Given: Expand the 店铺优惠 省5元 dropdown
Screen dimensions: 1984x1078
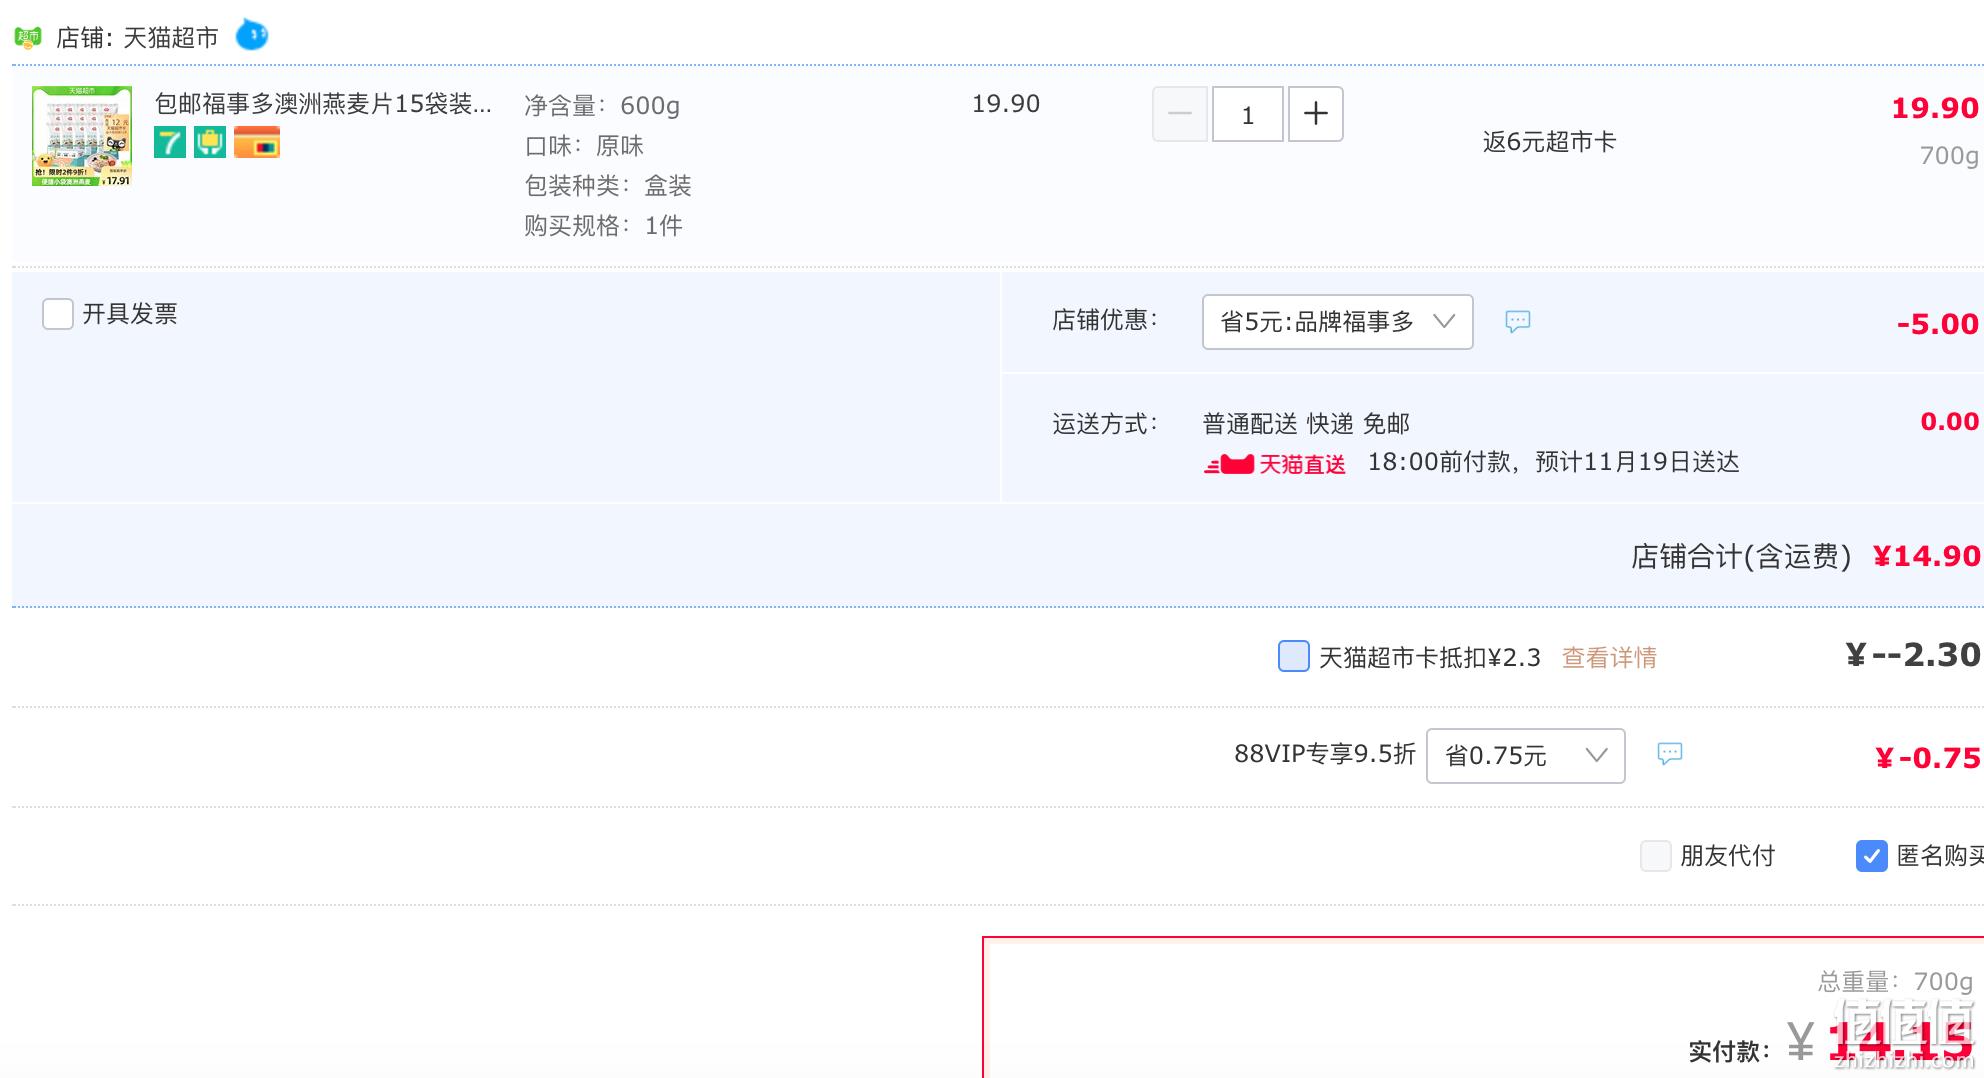Looking at the screenshot, I should click(x=1338, y=322).
